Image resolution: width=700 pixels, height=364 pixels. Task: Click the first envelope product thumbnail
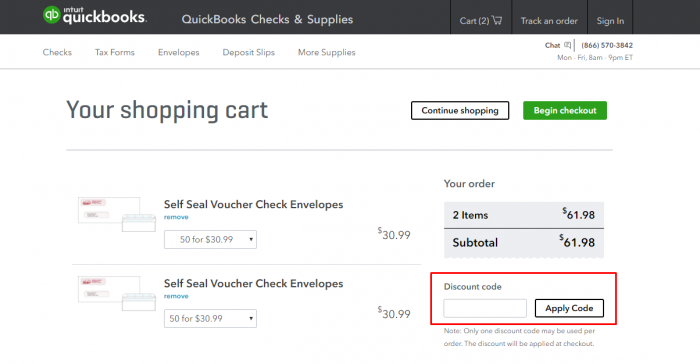tap(117, 214)
